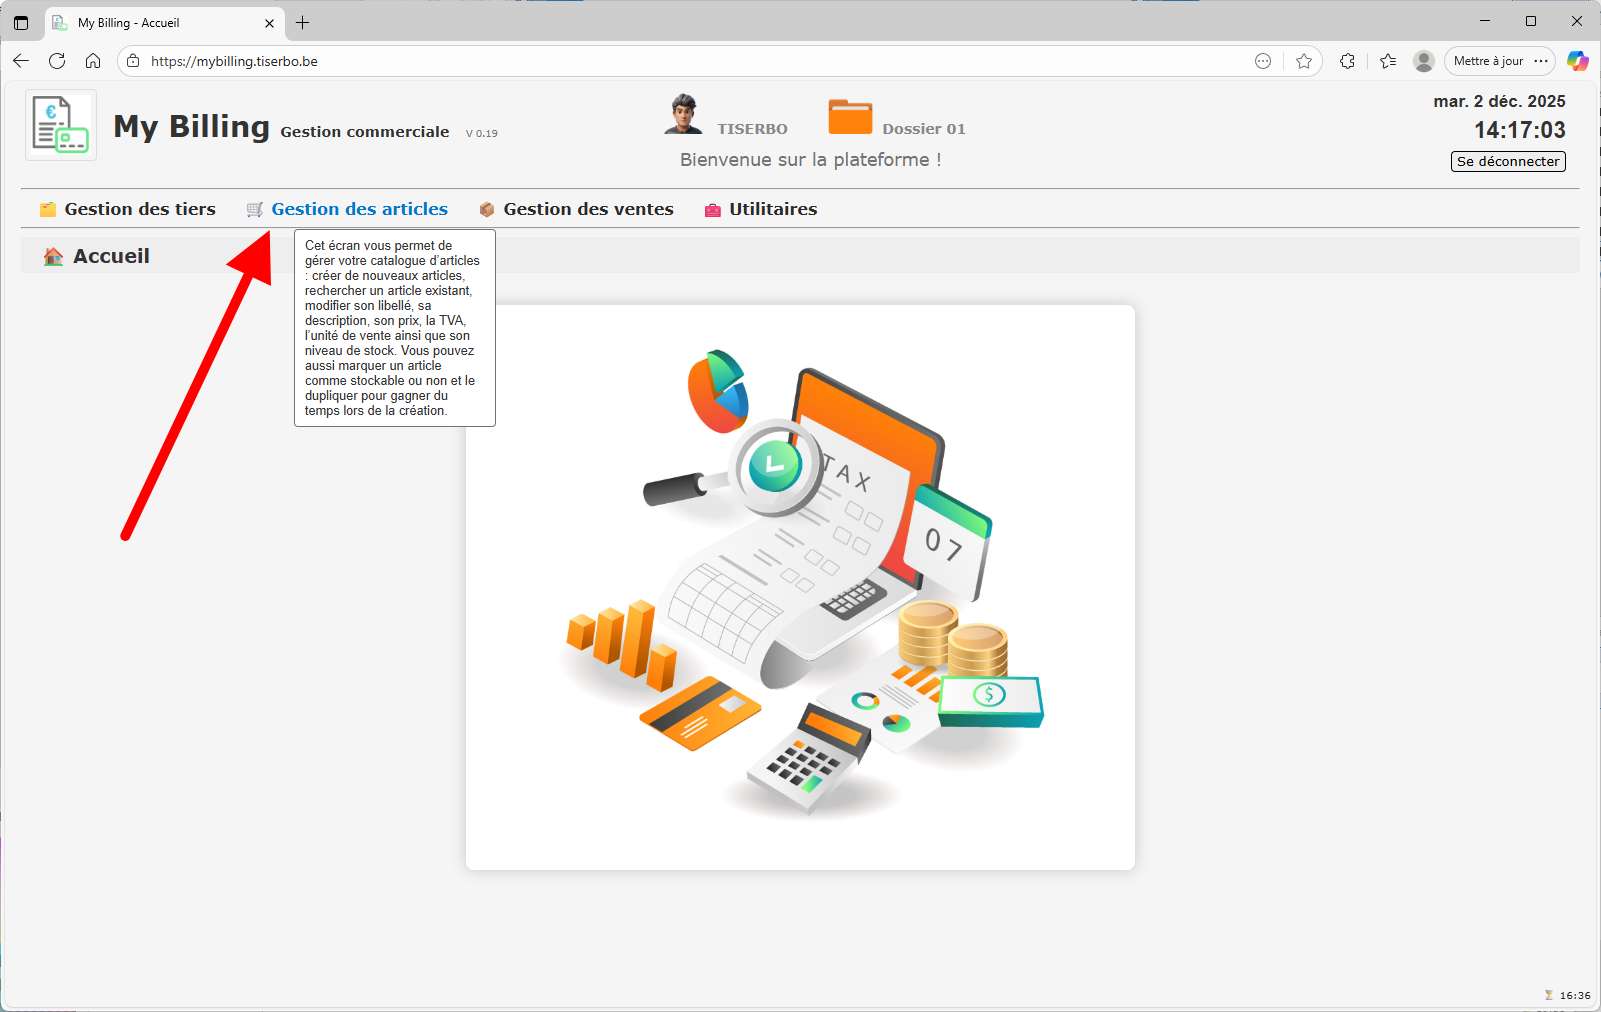Open the browser extensions icon
The image size is (1601, 1012).
click(x=1347, y=61)
